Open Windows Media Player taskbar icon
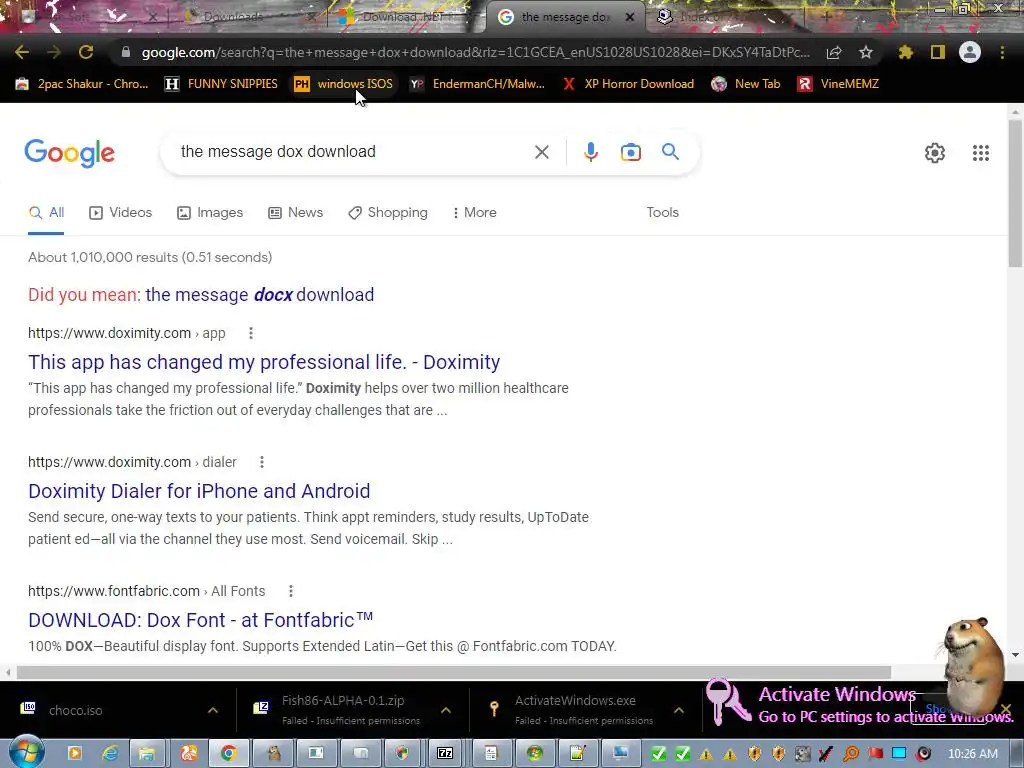This screenshot has height=768, width=1024. click(74, 754)
